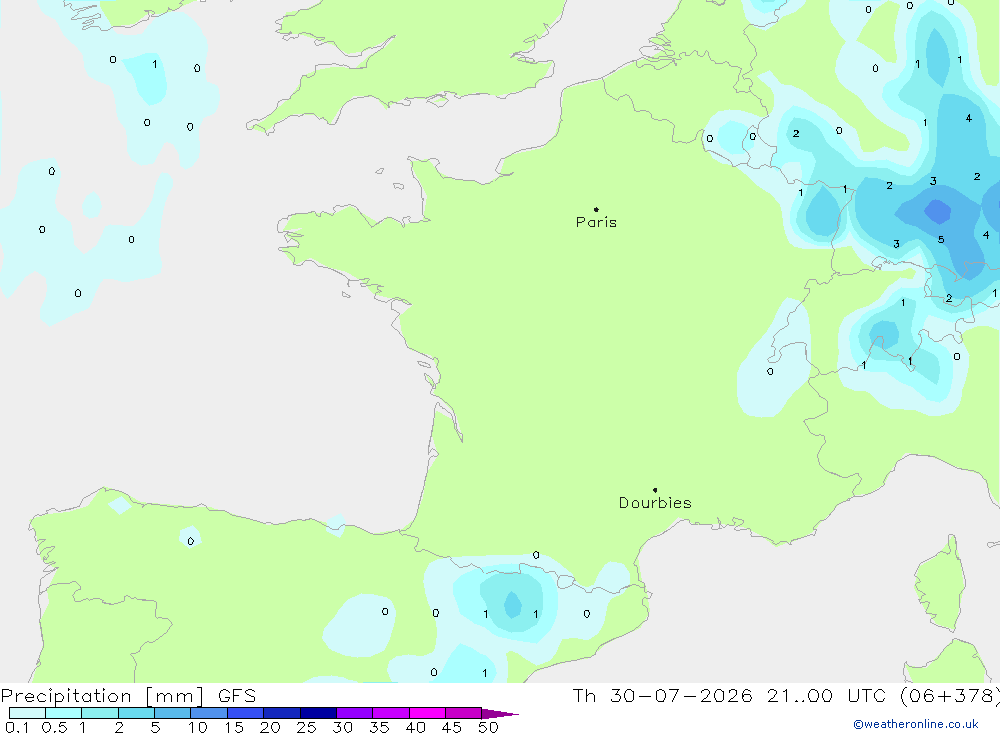Pick the 30–35 mm legend color swatch
Screen dimensions: 1000x733
(x=355, y=713)
